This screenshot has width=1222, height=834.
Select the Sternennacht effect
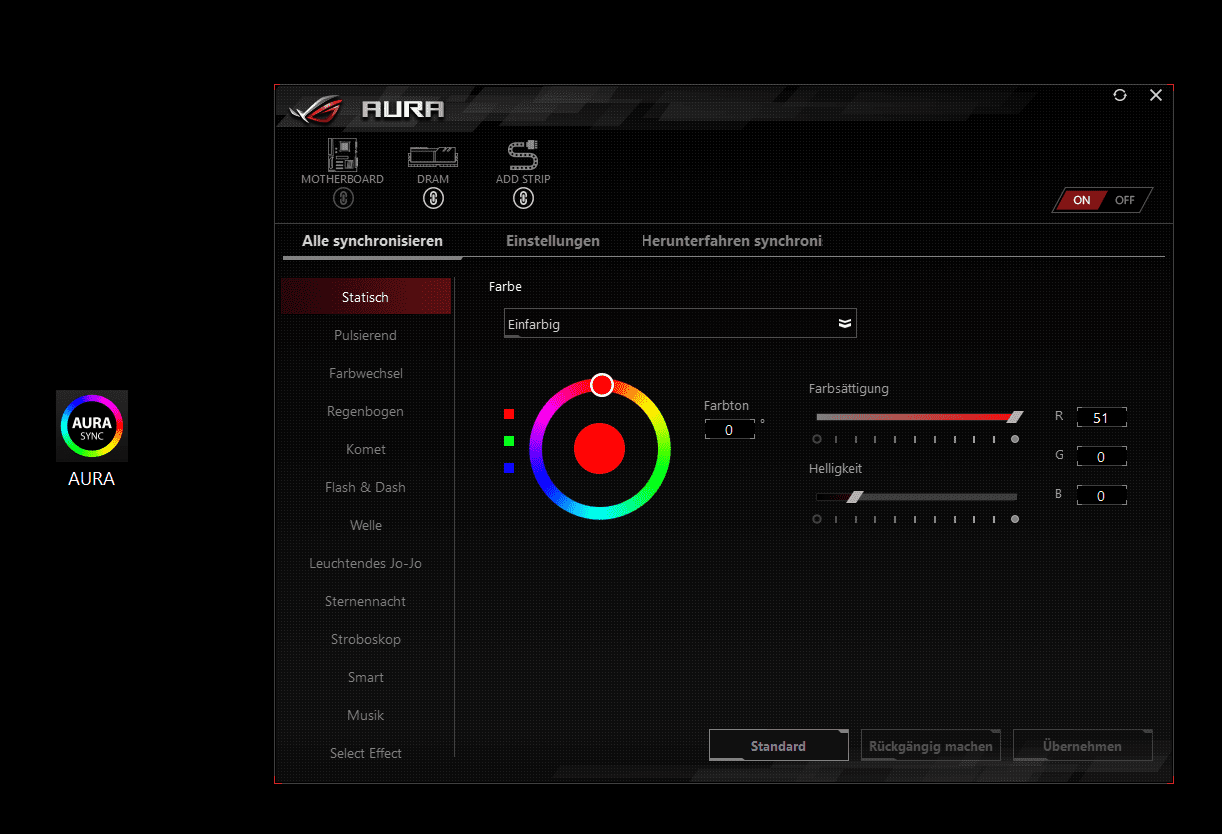point(366,601)
